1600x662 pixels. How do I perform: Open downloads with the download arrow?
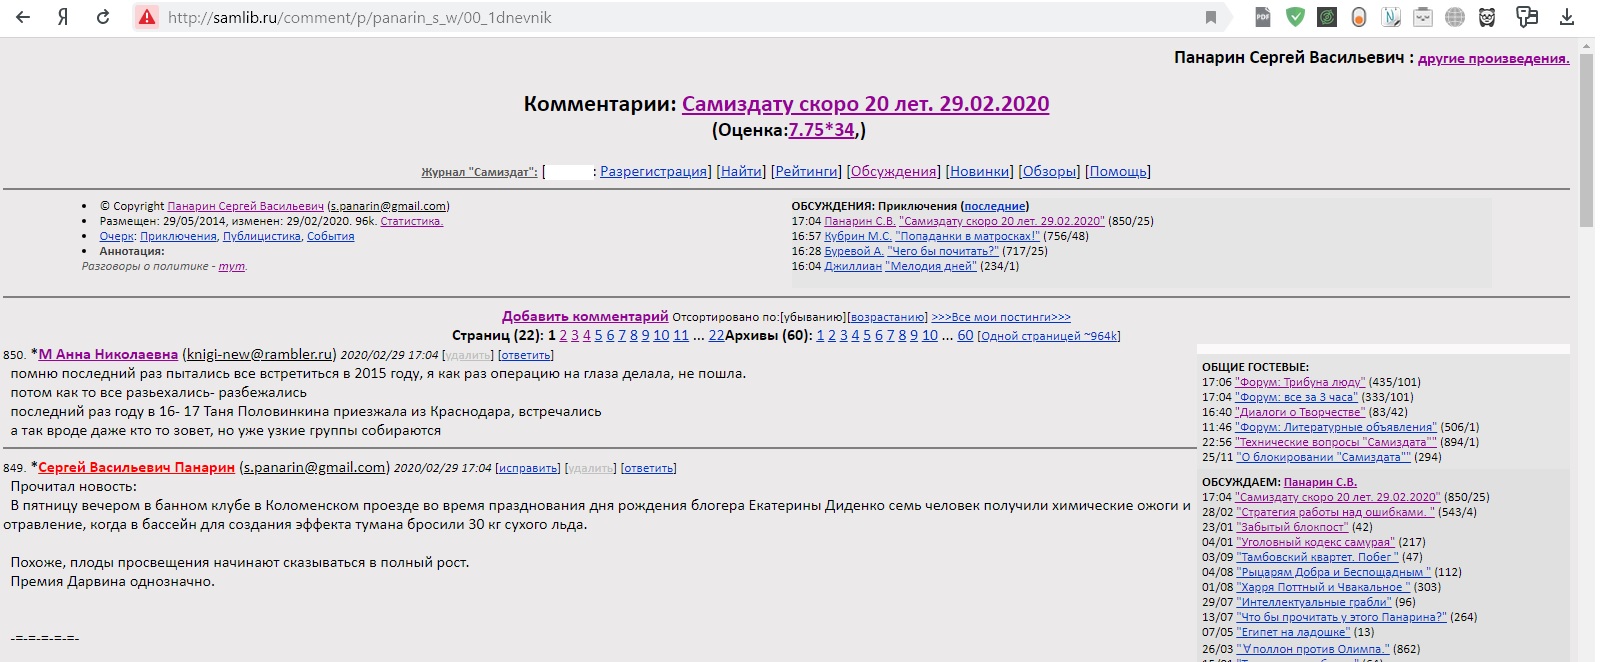click(1567, 17)
